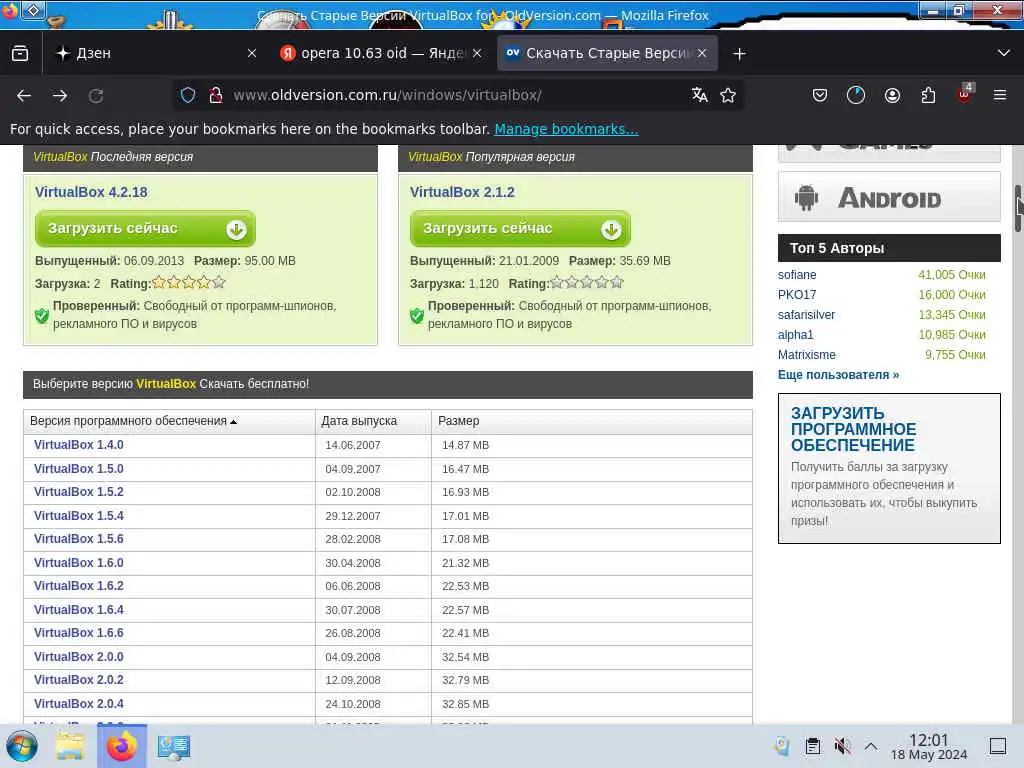
Task: Close the opera 10.63 tab
Action: click(477, 53)
